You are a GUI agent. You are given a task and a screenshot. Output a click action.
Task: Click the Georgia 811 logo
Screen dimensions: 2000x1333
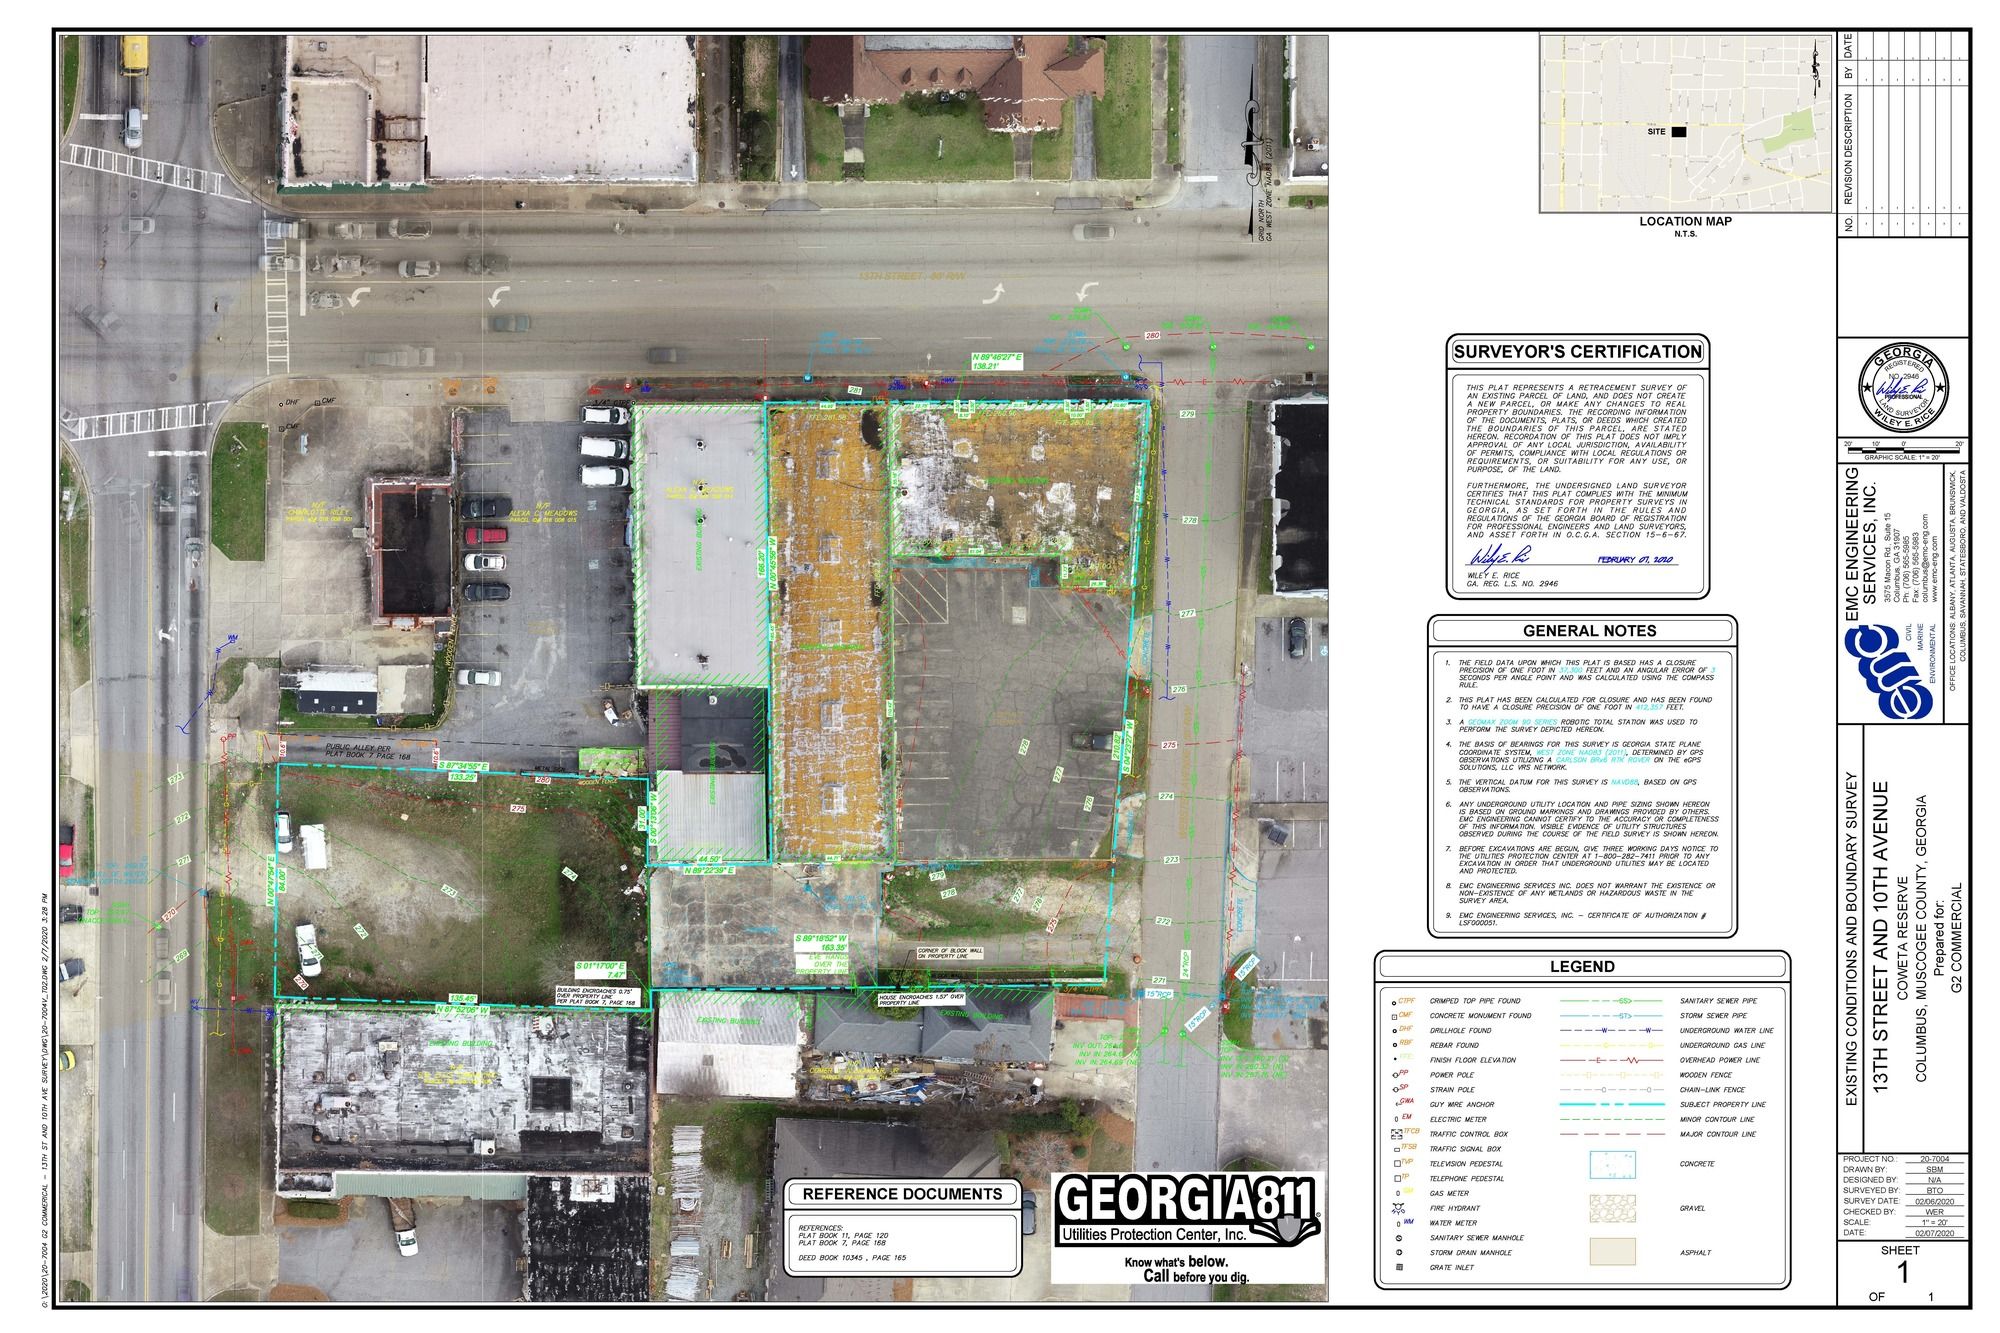(x=1189, y=1210)
